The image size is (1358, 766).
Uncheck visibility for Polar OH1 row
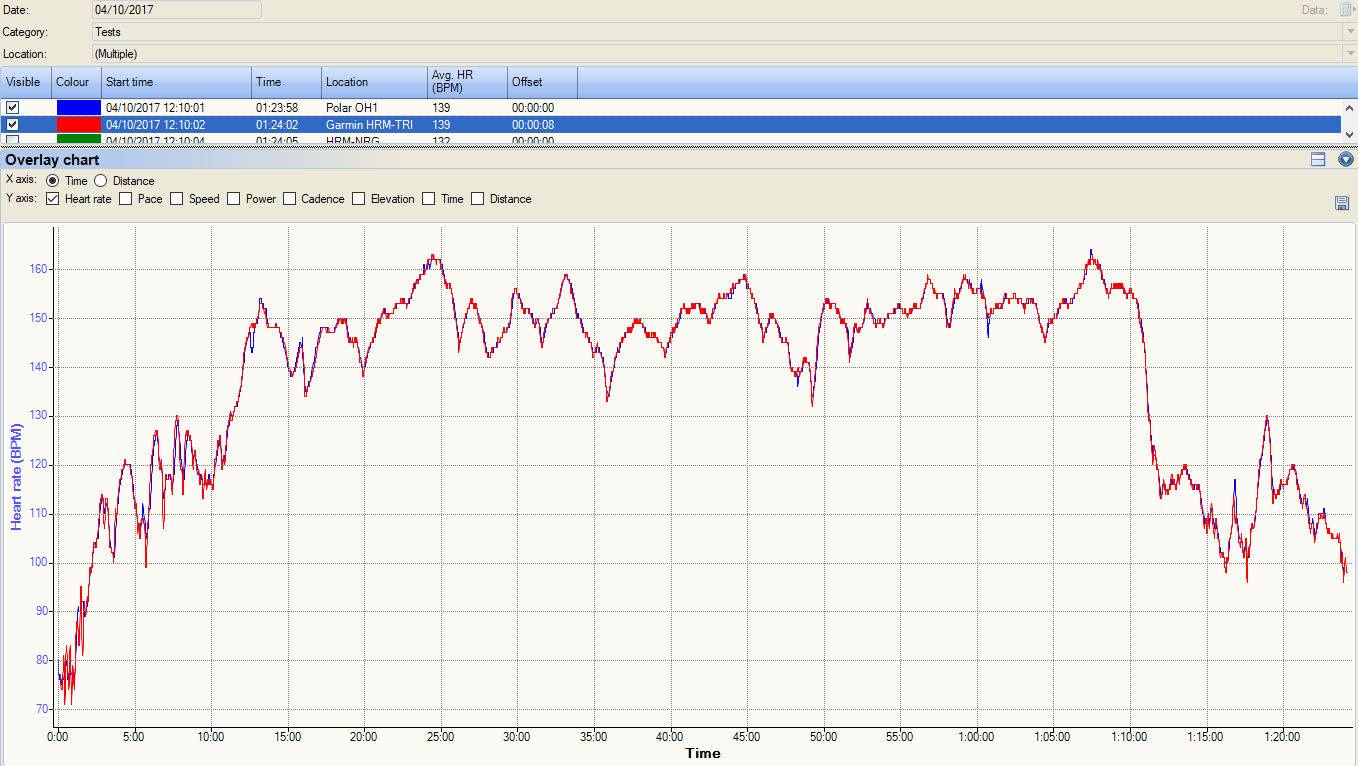pos(13,107)
